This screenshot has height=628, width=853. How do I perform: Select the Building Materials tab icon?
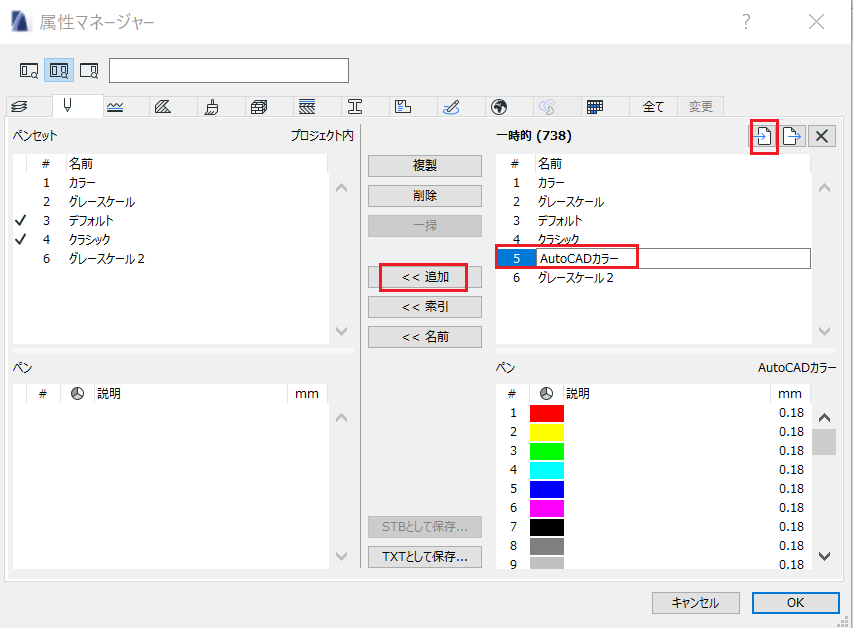[211, 107]
